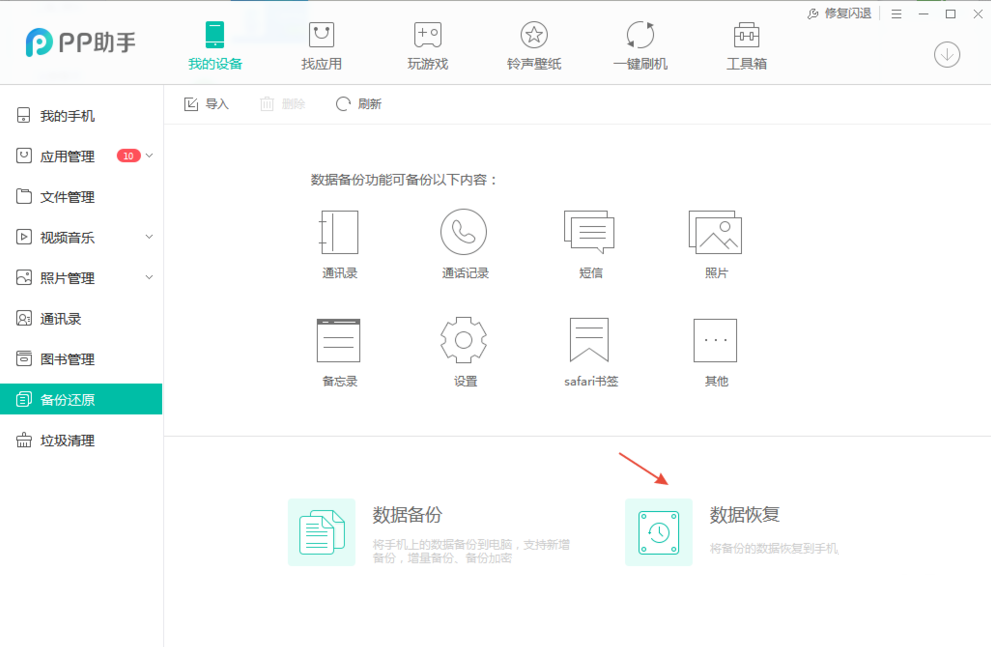Click the 其他 other data icon
This screenshot has width=991, height=647.
point(715,342)
